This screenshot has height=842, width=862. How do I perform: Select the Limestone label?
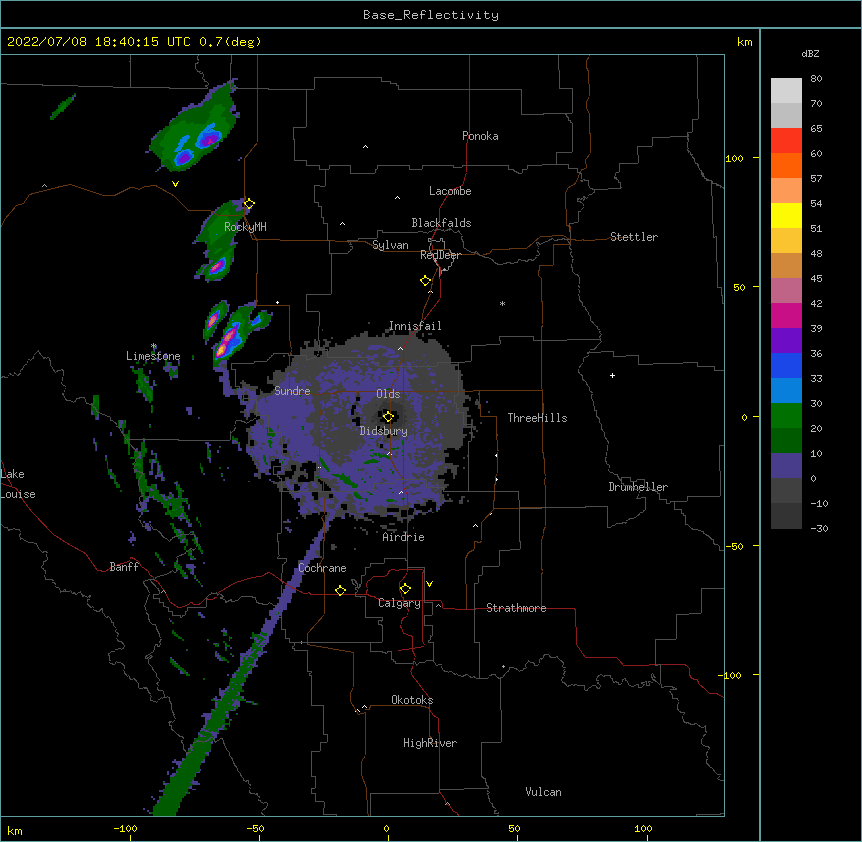click(x=153, y=356)
